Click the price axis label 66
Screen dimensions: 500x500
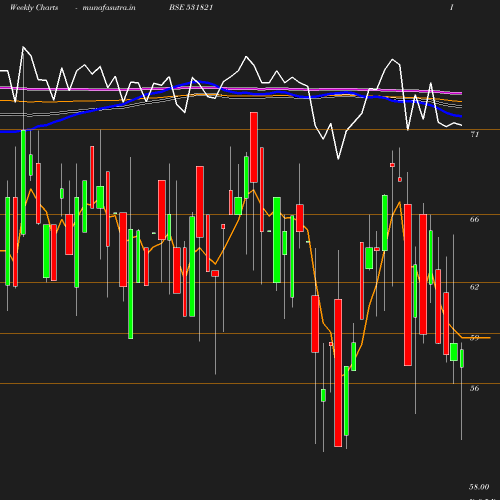tap(474, 219)
